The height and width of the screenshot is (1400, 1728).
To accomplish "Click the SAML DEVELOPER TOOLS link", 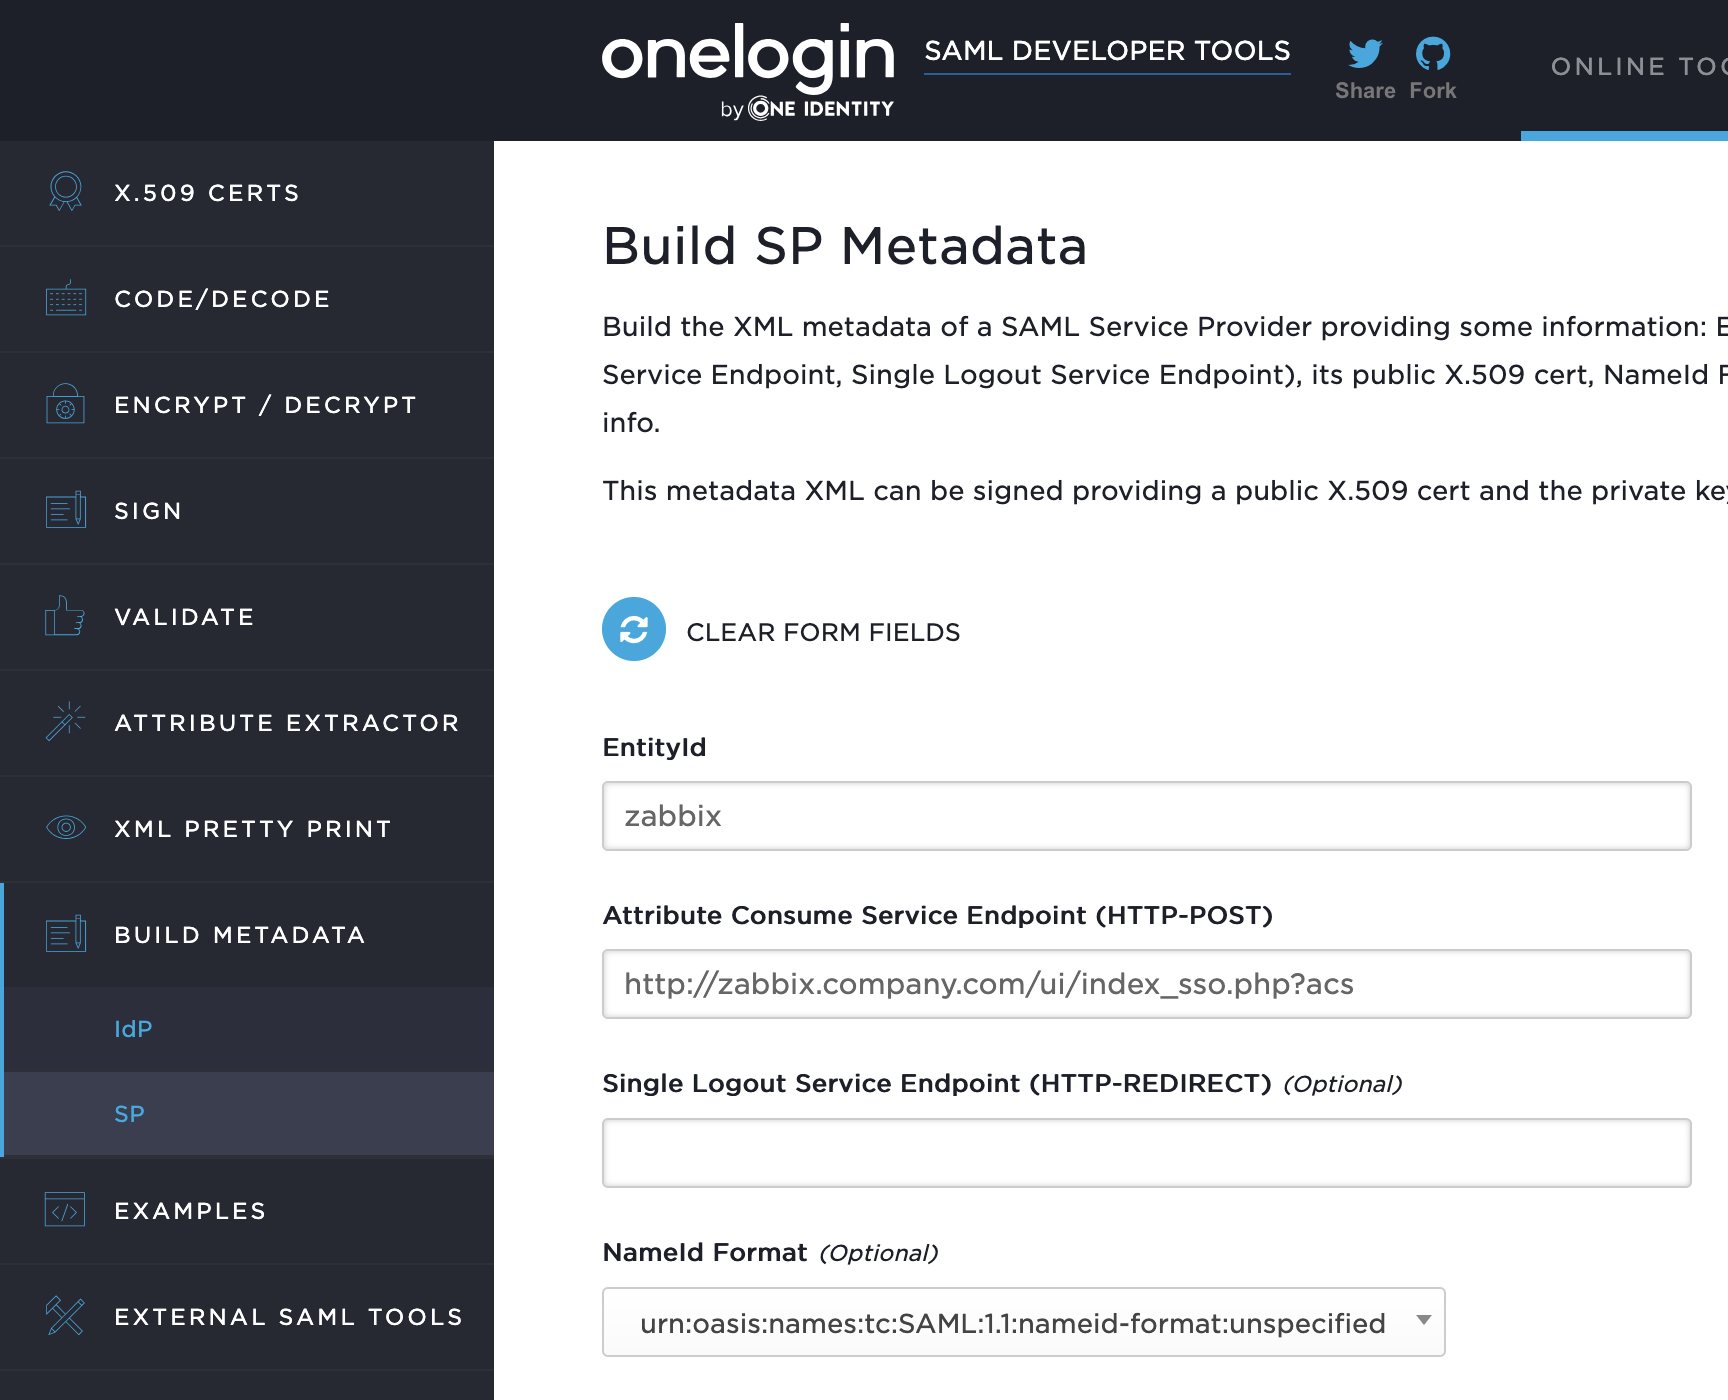I will [1107, 51].
